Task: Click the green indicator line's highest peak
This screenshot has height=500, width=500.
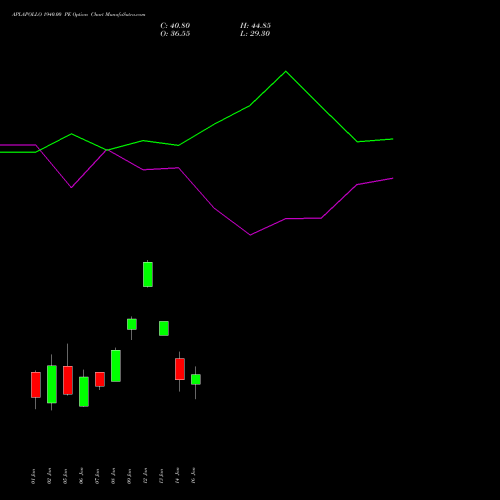Action: pyautogui.click(x=286, y=71)
